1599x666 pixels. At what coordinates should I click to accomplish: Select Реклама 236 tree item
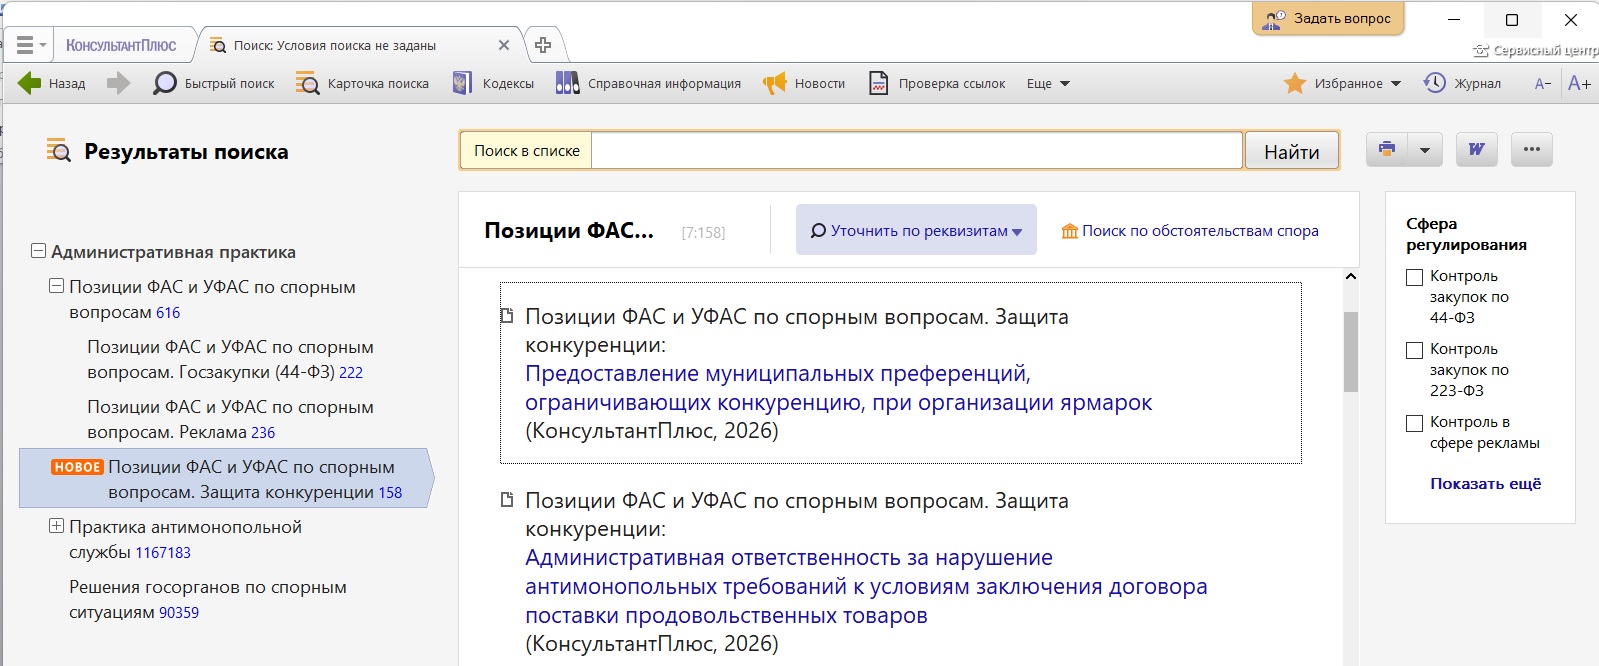point(230,419)
